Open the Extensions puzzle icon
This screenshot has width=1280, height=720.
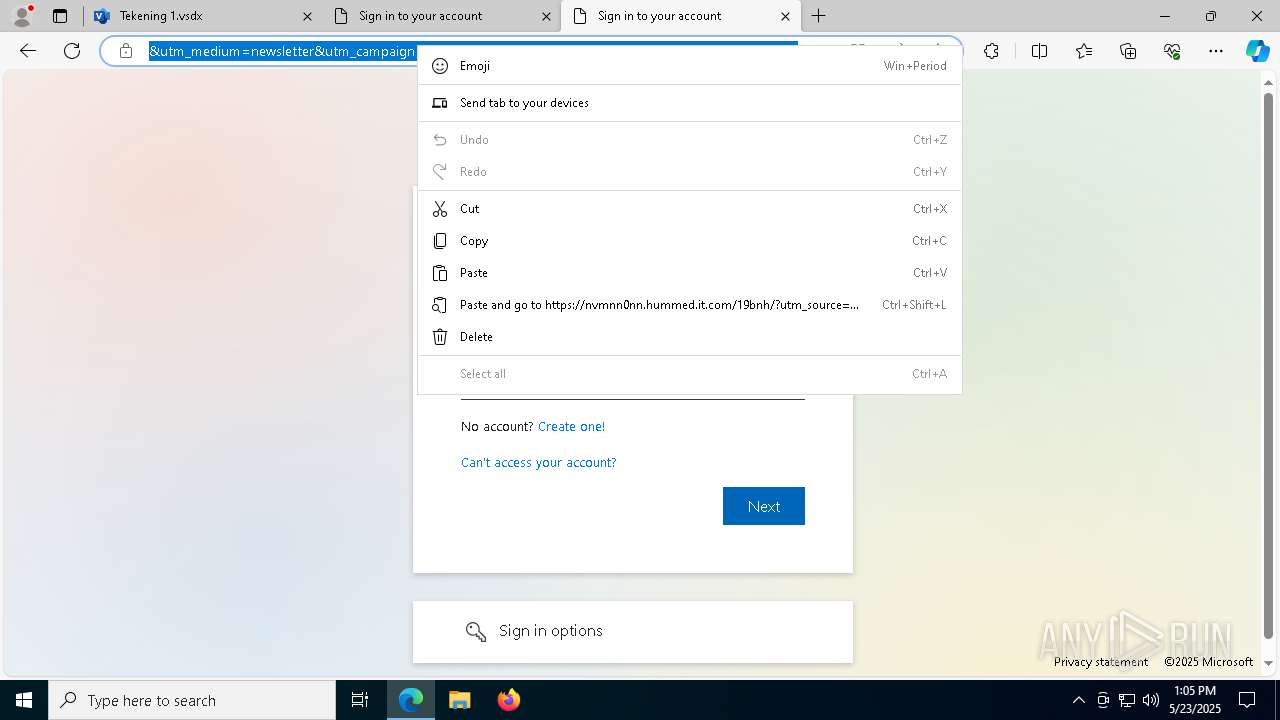(x=991, y=51)
